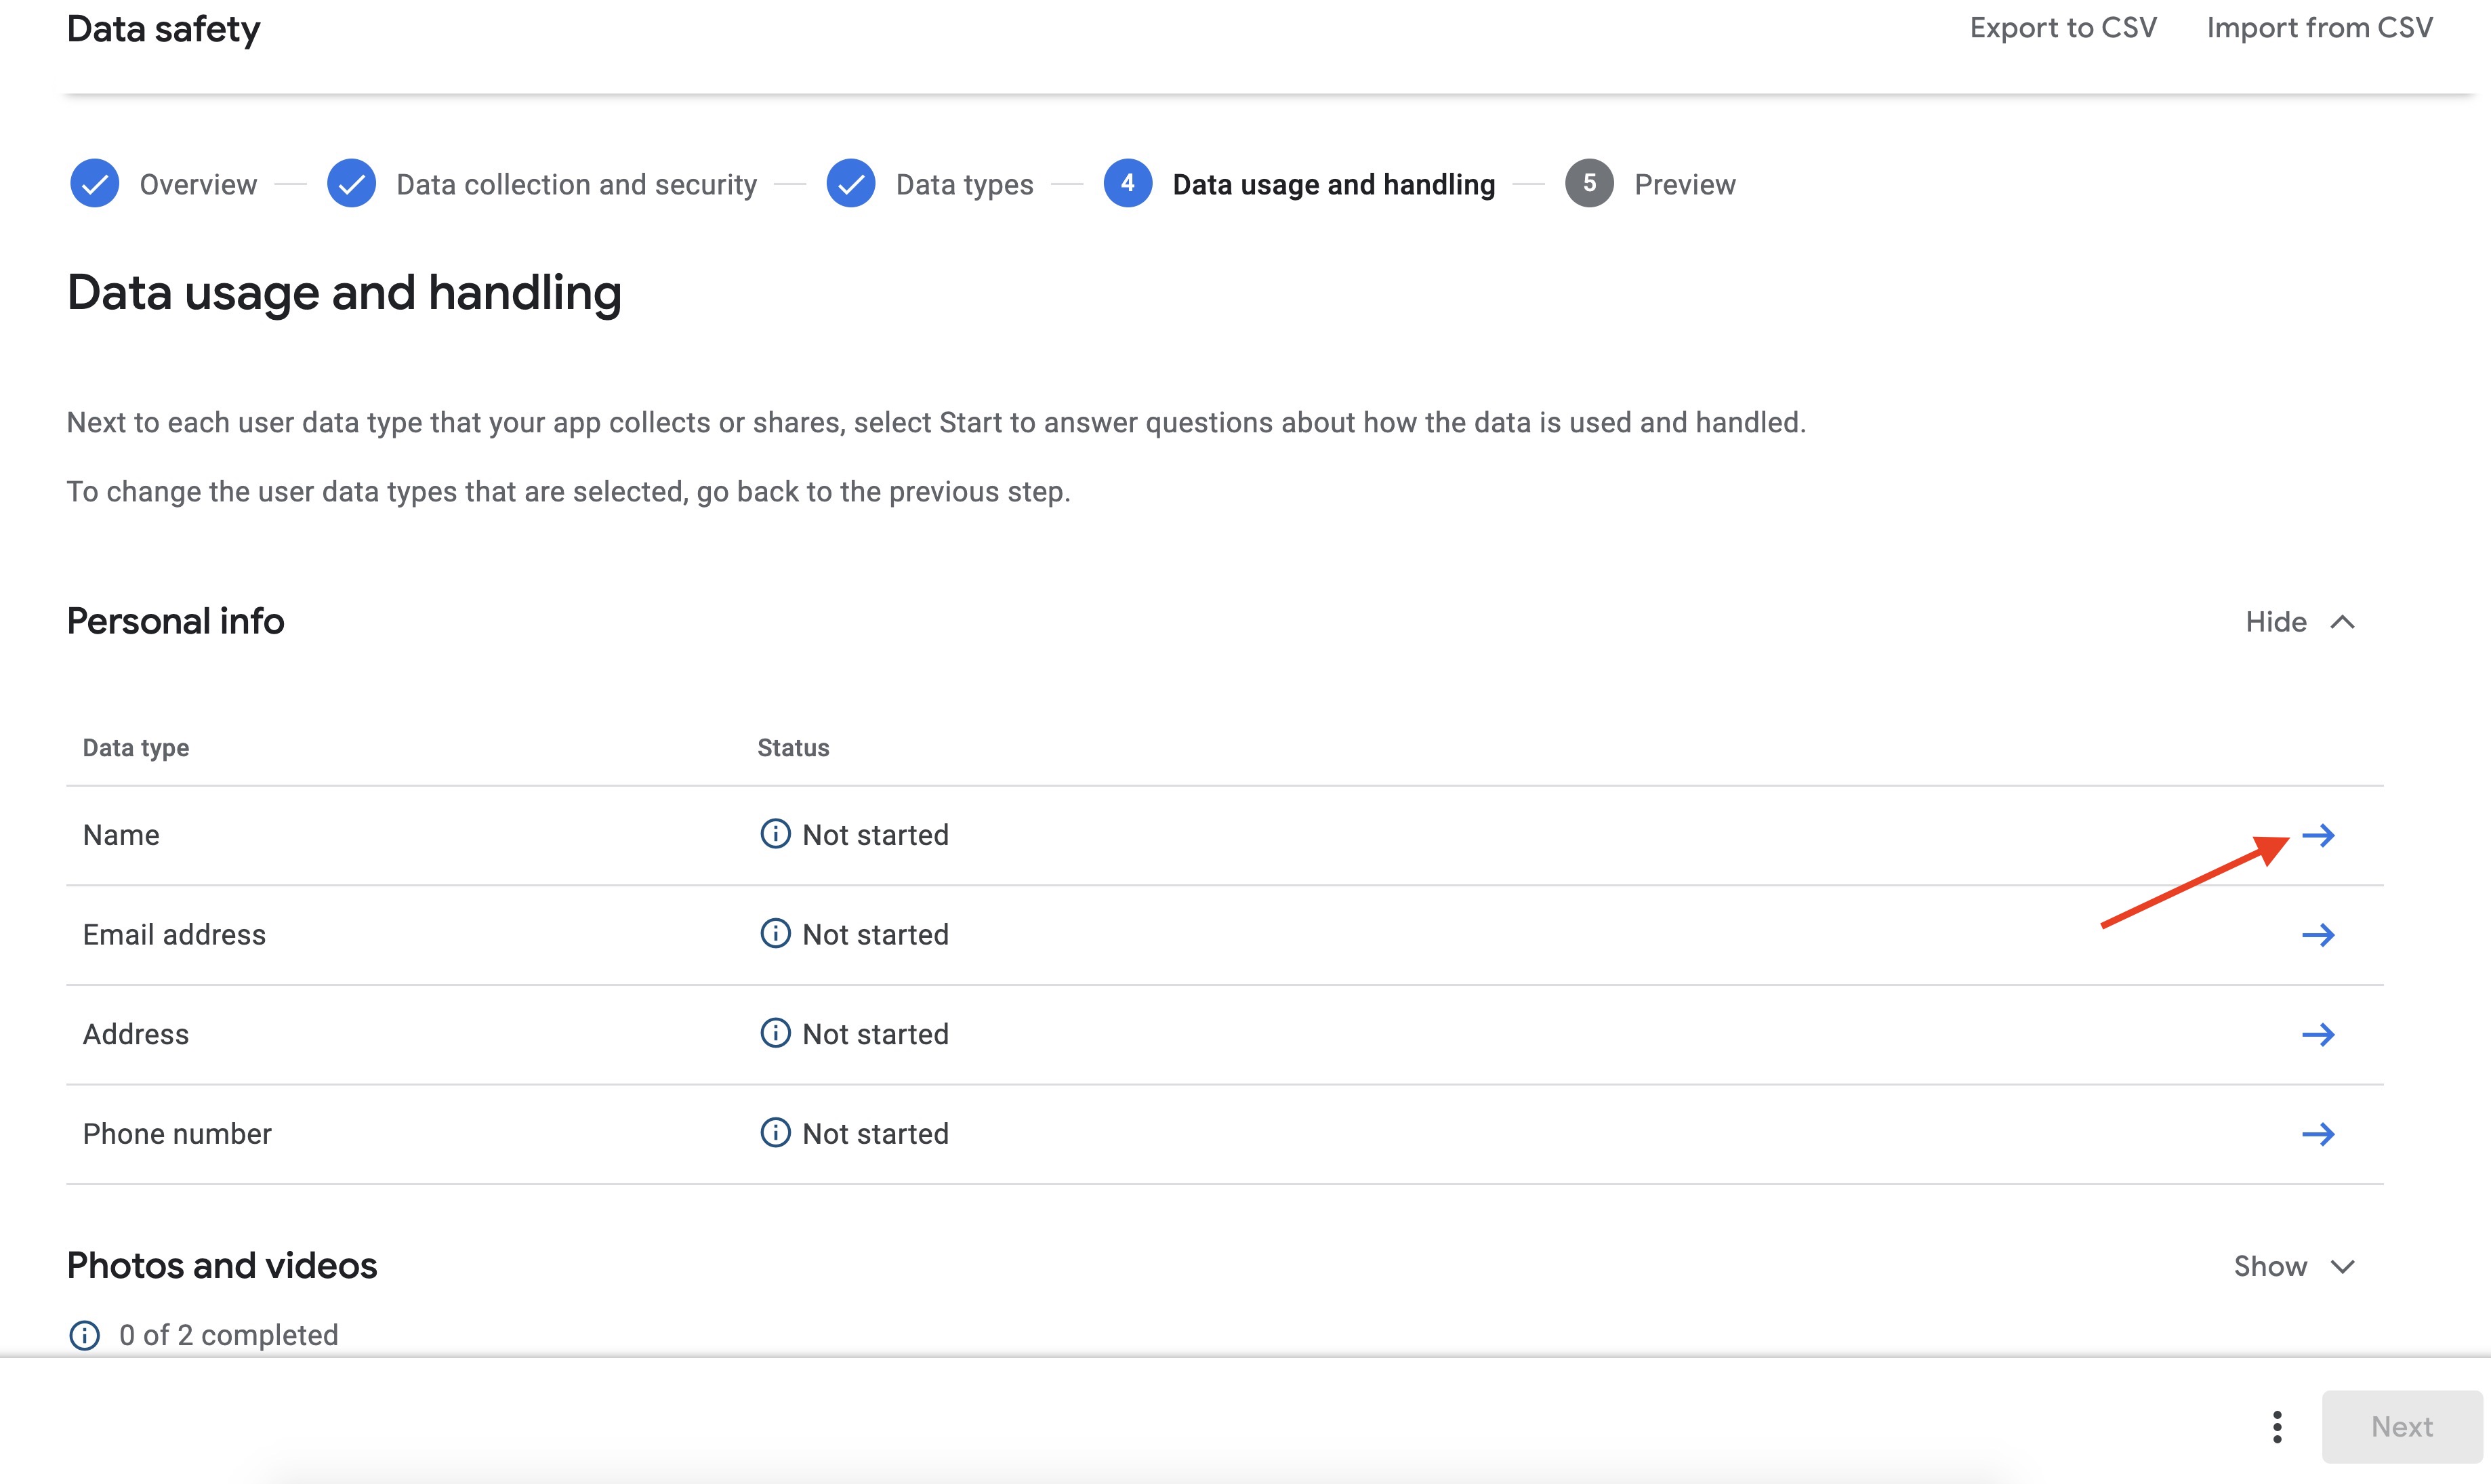The width and height of the screenshot is (2491, 1484).
Task: Select the Address data type cell
Action: (x=136, y=1034)
